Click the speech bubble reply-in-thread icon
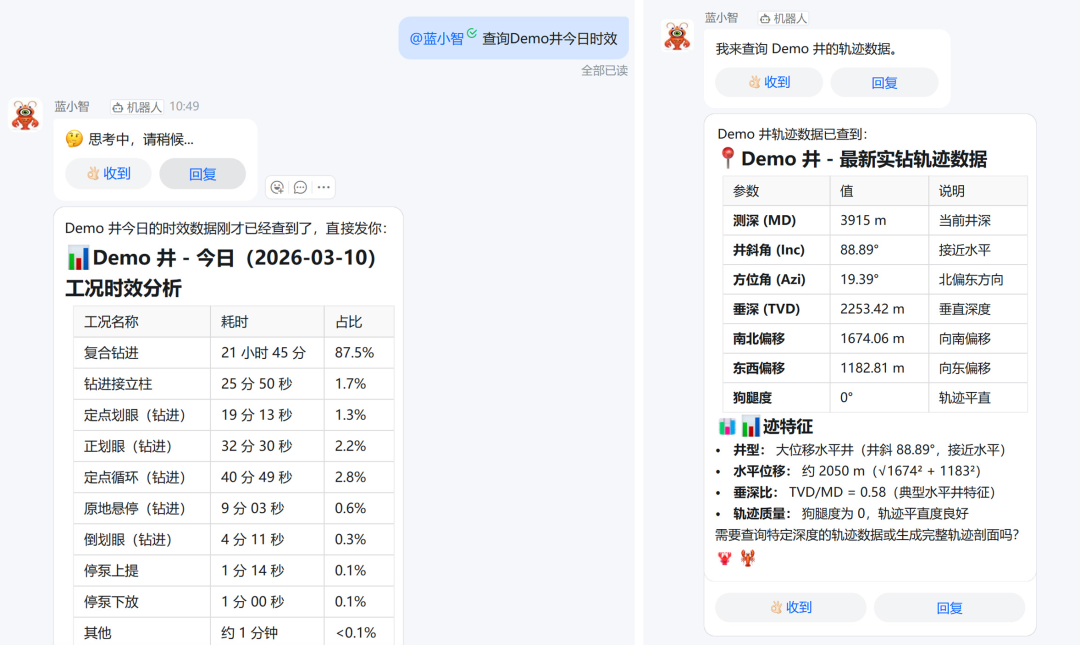 tap(300, 187)
